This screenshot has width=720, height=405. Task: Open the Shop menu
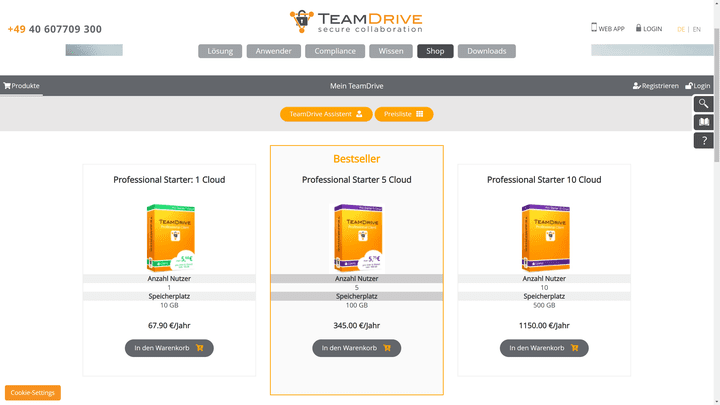point(435,51)
